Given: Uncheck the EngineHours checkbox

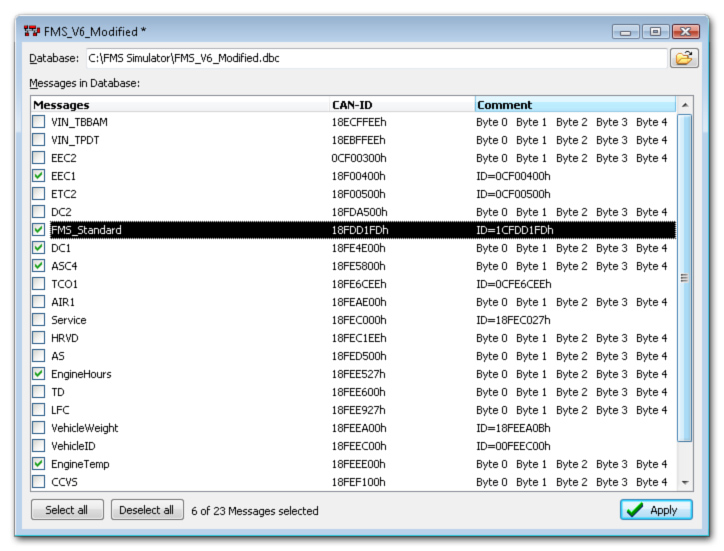Looking at the screenshot, I should coord(39,374).
